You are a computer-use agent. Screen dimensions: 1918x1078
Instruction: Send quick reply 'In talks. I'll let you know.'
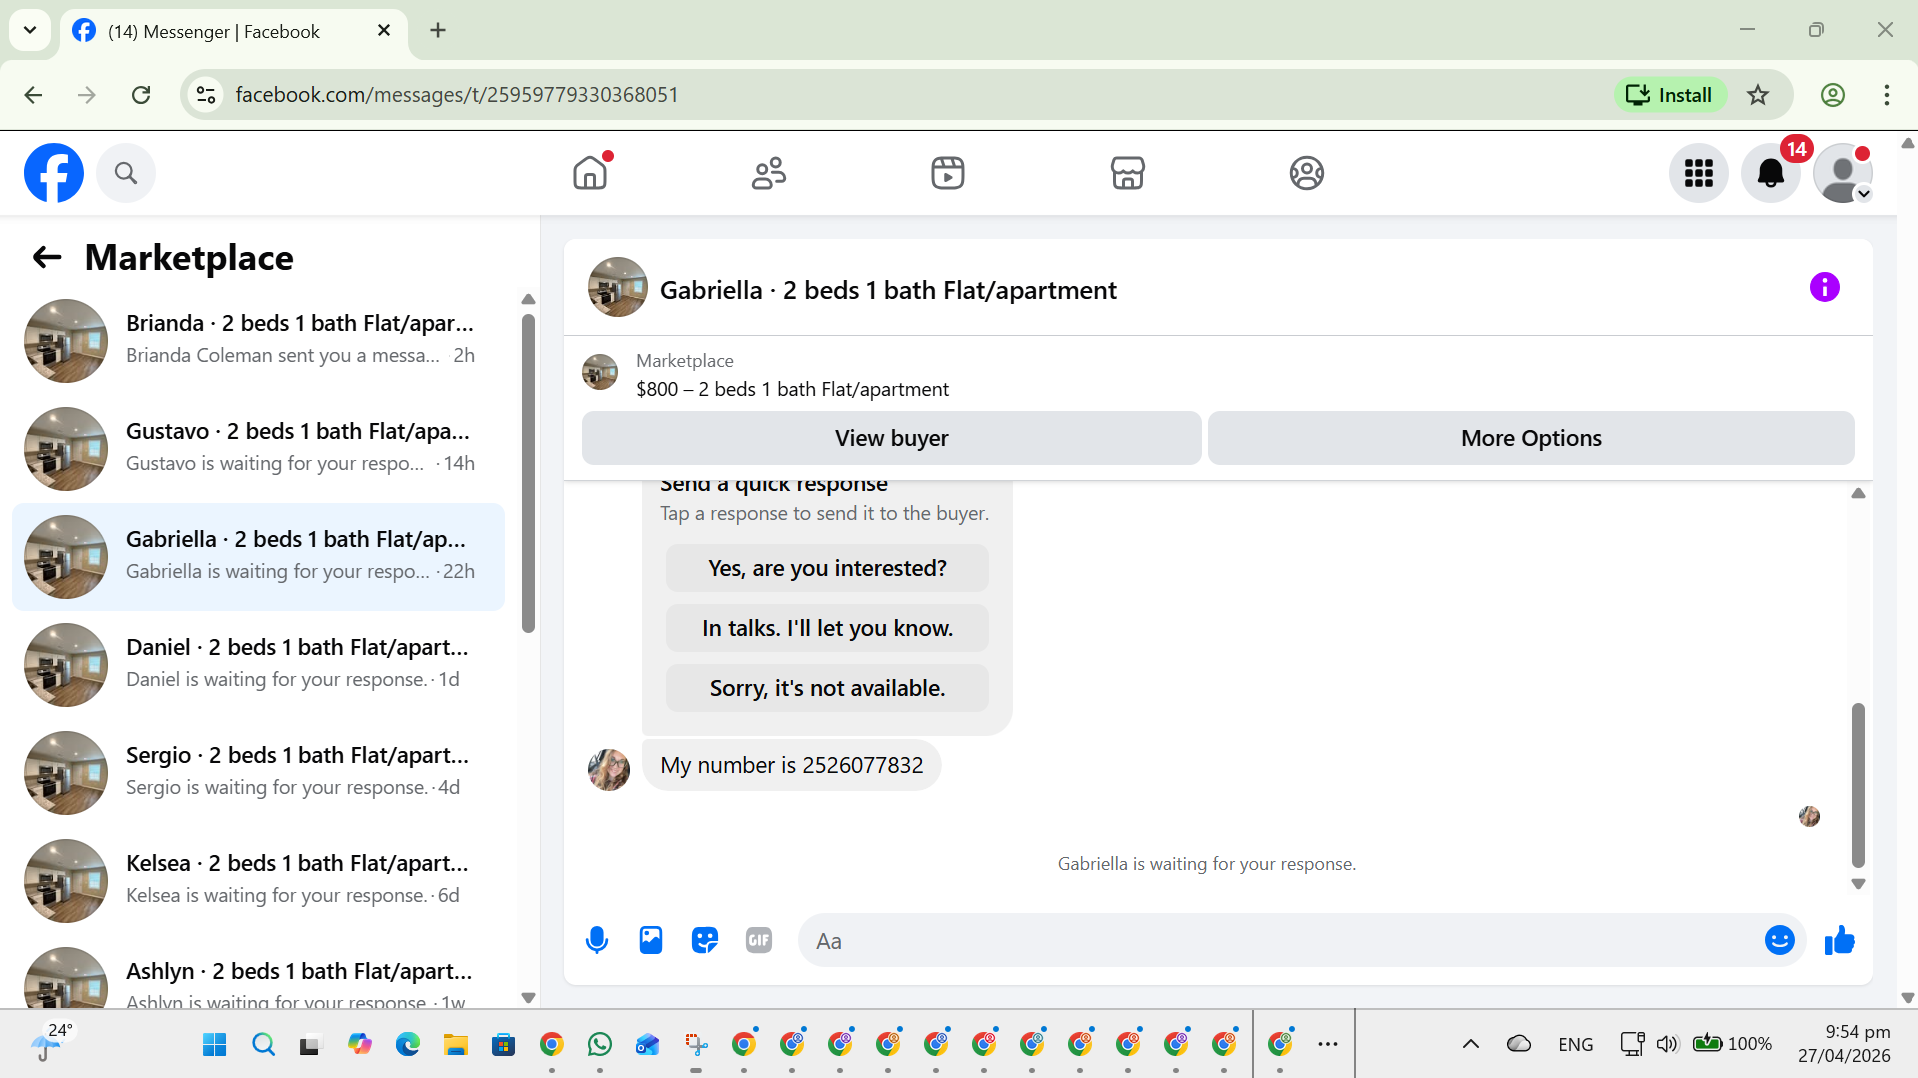pos(827,628)
